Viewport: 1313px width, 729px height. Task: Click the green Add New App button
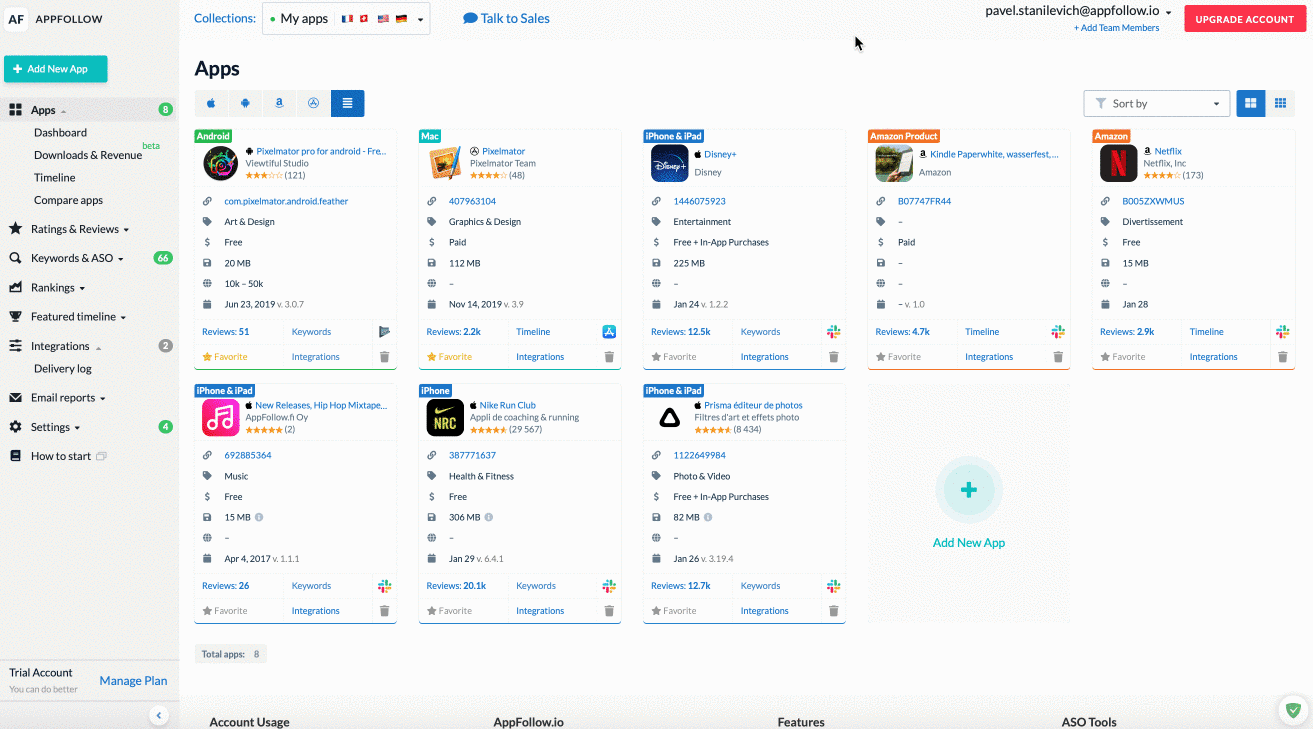(56, 69)
